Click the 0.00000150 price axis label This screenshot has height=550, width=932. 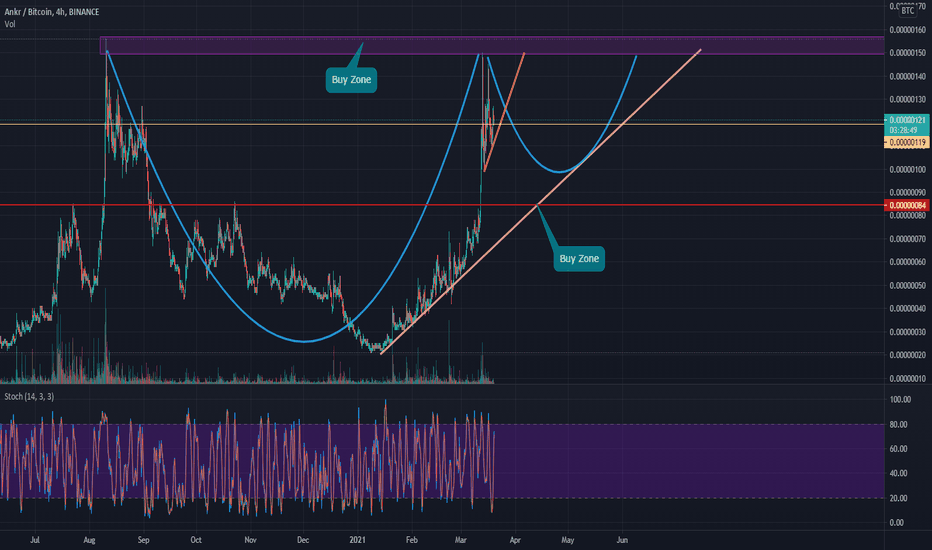[908, 53]
